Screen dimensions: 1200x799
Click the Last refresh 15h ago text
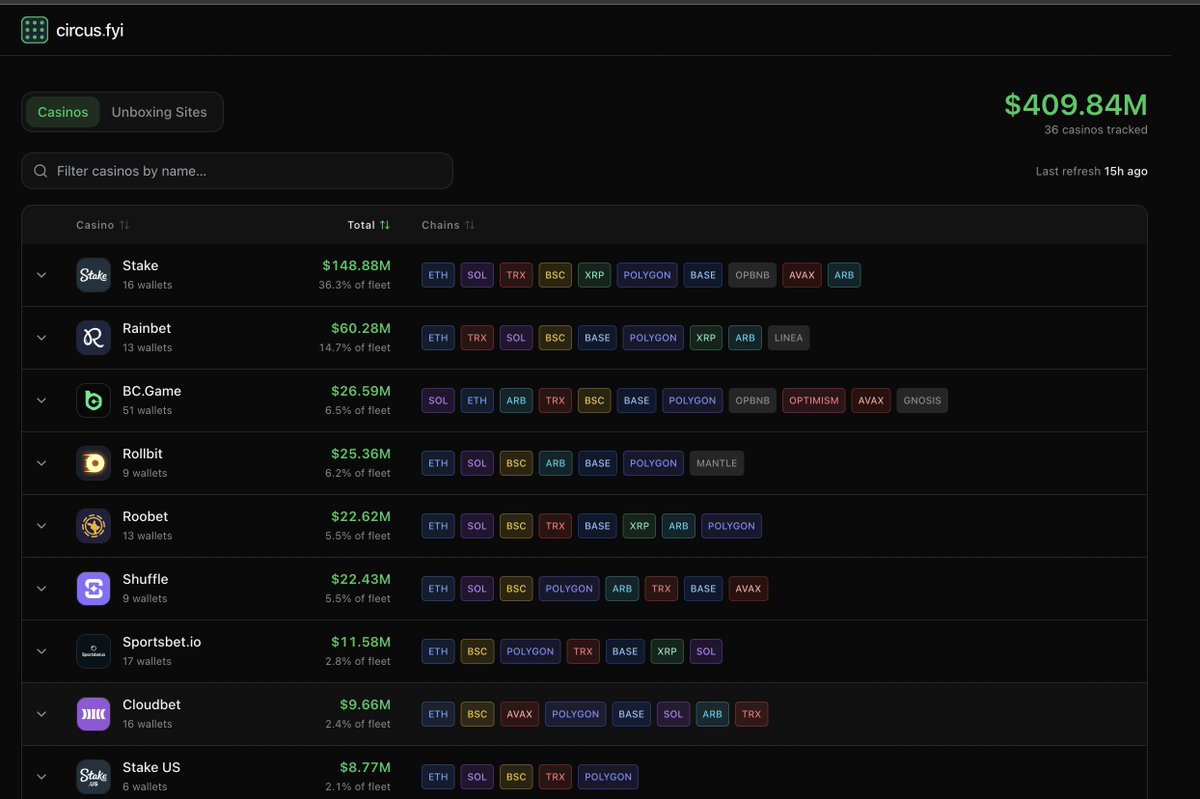tap(1092, 171)
